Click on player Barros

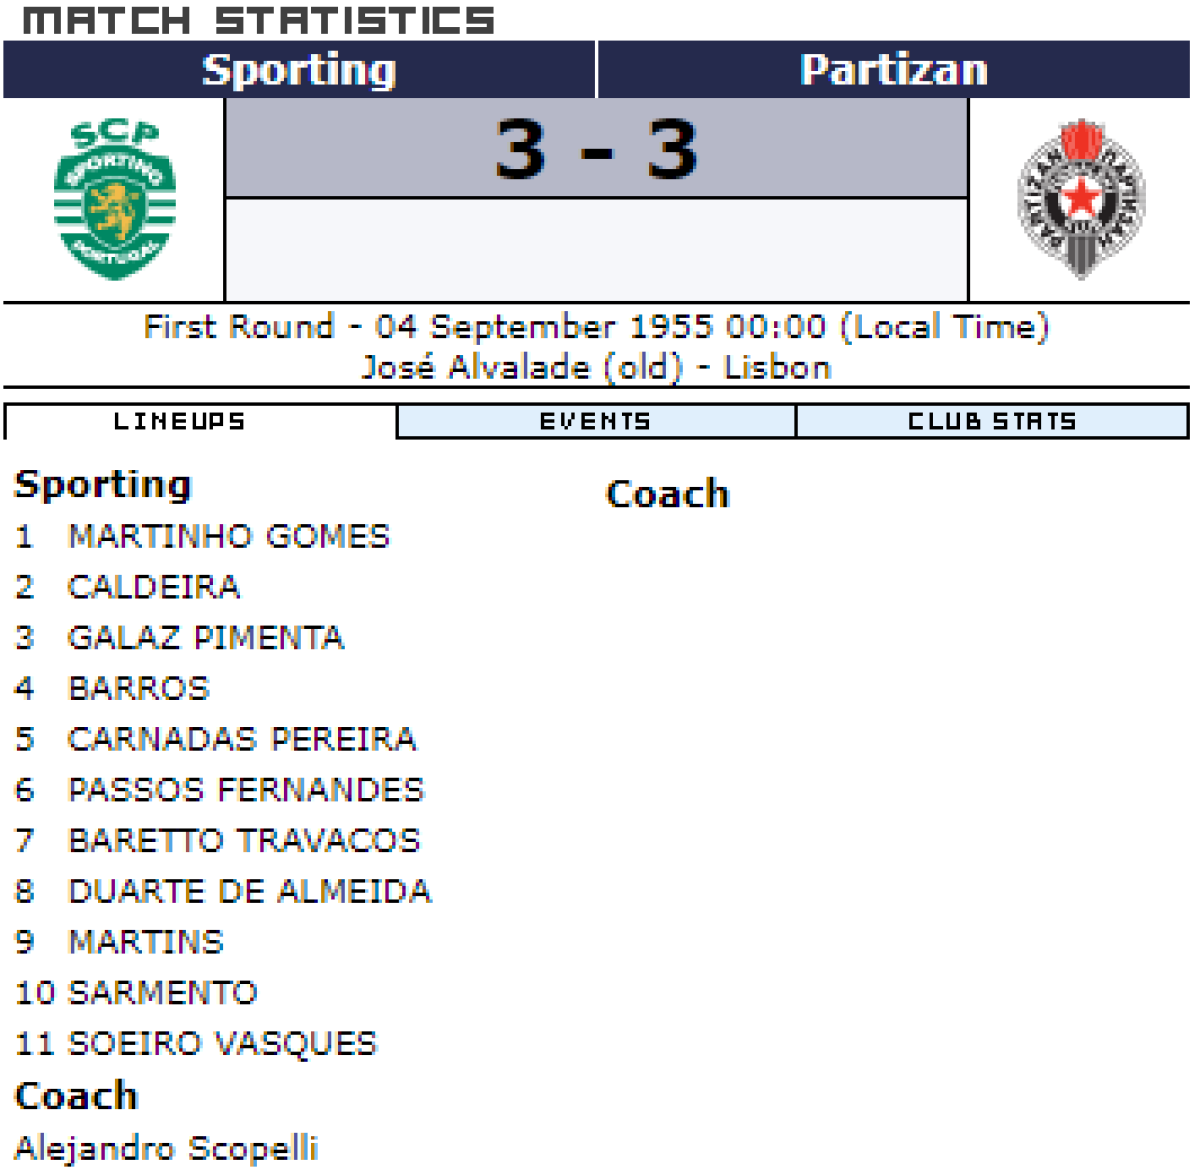pos(139,689)
